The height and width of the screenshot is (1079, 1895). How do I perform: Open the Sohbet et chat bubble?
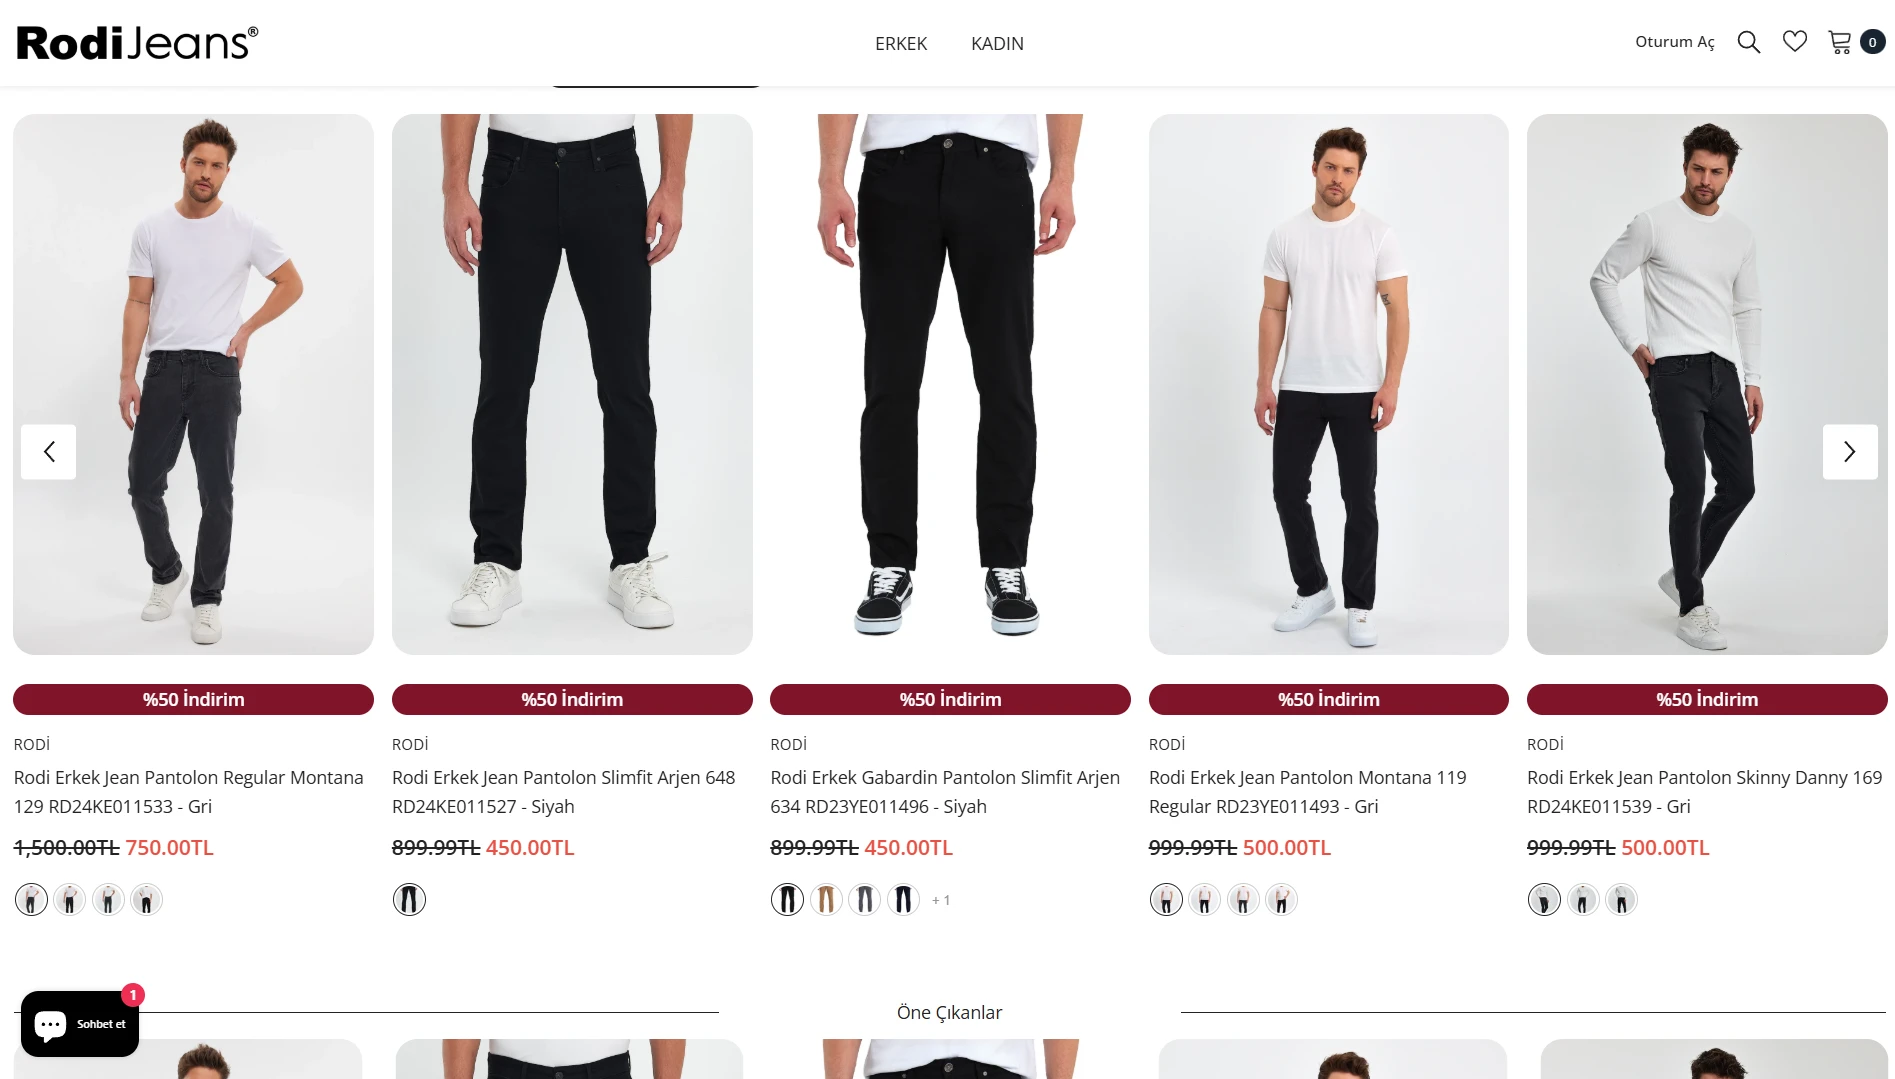point(80,1023)
